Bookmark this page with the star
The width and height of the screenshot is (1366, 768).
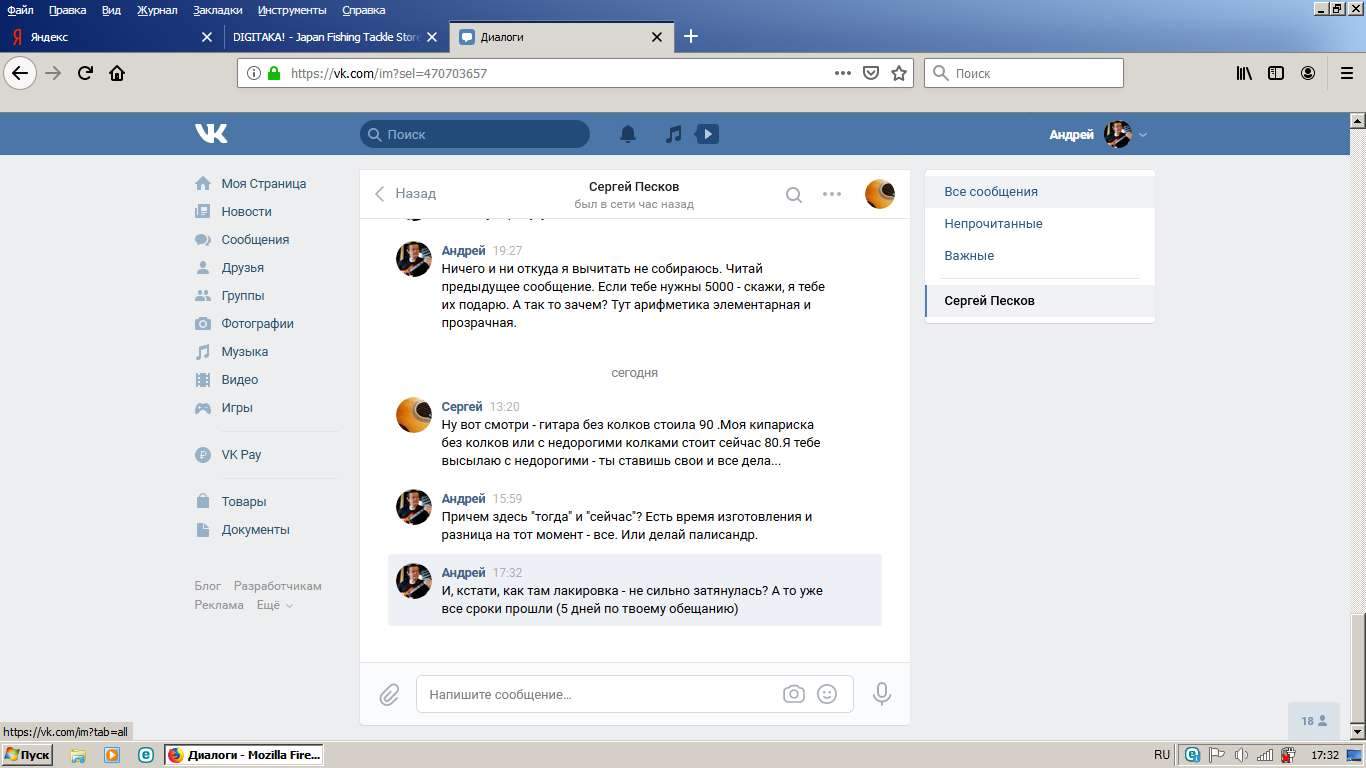899,73
